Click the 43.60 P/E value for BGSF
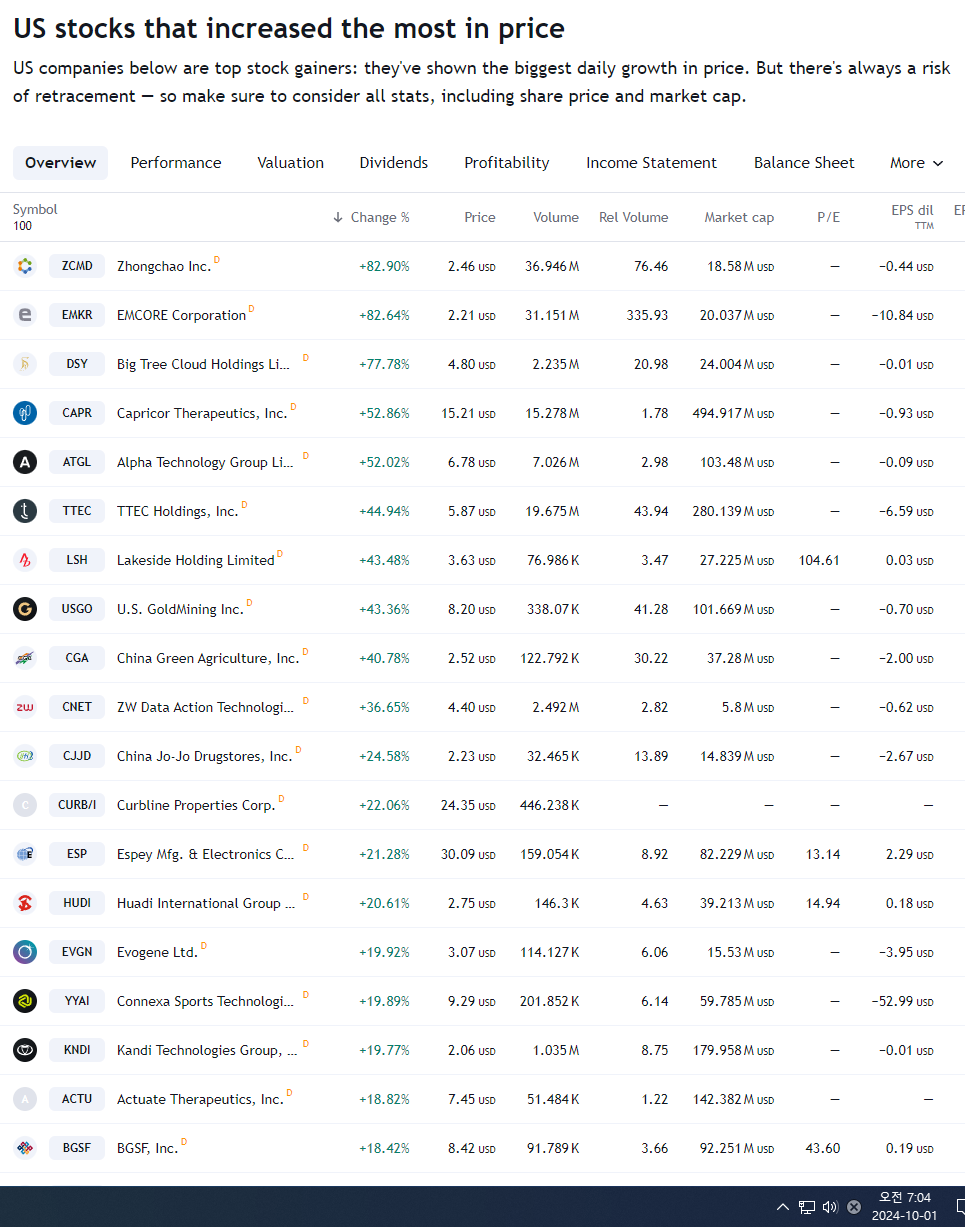The image size is (965, 1227). [x=823, y=1148]
